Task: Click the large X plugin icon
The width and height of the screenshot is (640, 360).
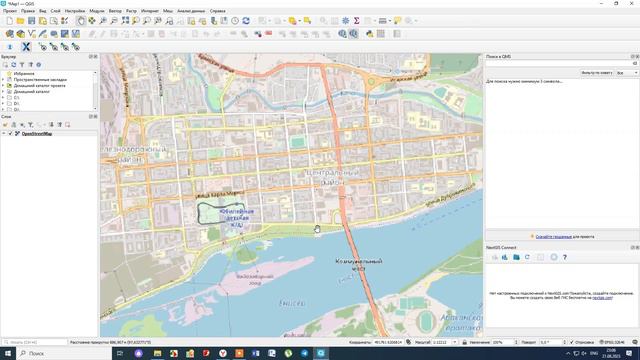Action: [x=26, y=47]
